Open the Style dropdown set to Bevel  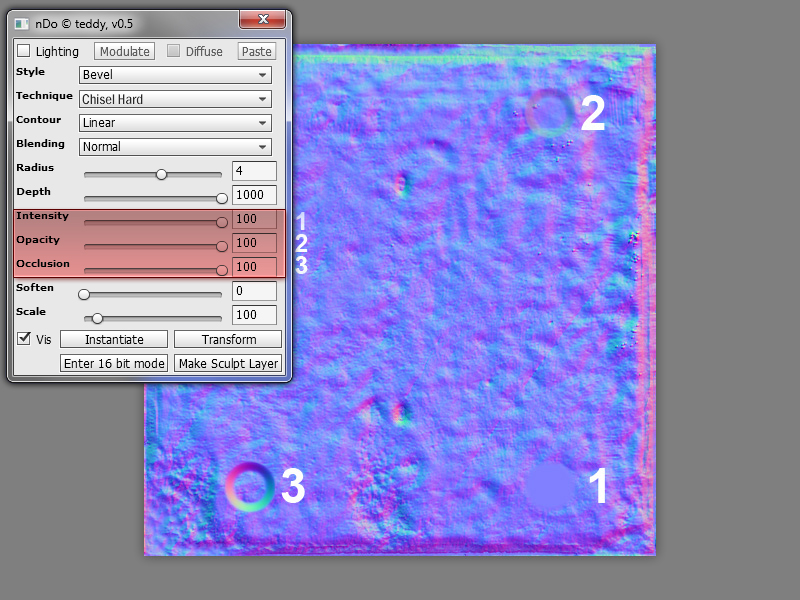click(175, 75)
